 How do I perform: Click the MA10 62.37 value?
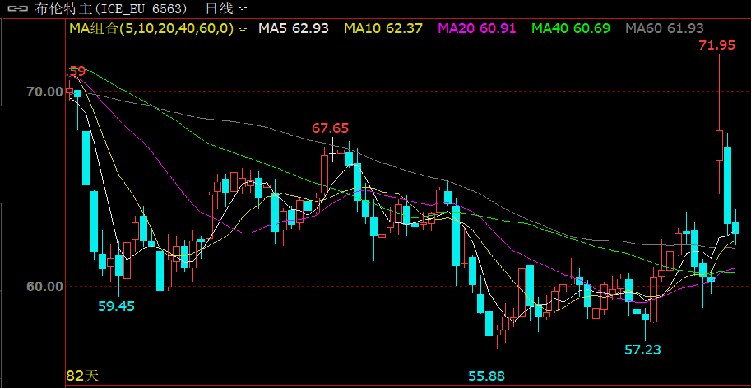pyautogui.click(x=384, y=29)
